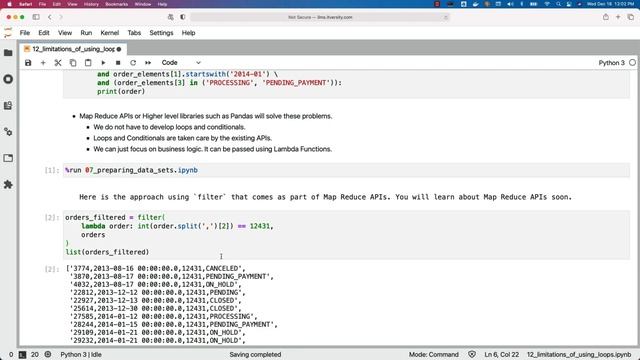The image size is (640, 360).
Task: Open the open tabs sidebar panel
Action: pyautogui.click(x=8, y=158)
